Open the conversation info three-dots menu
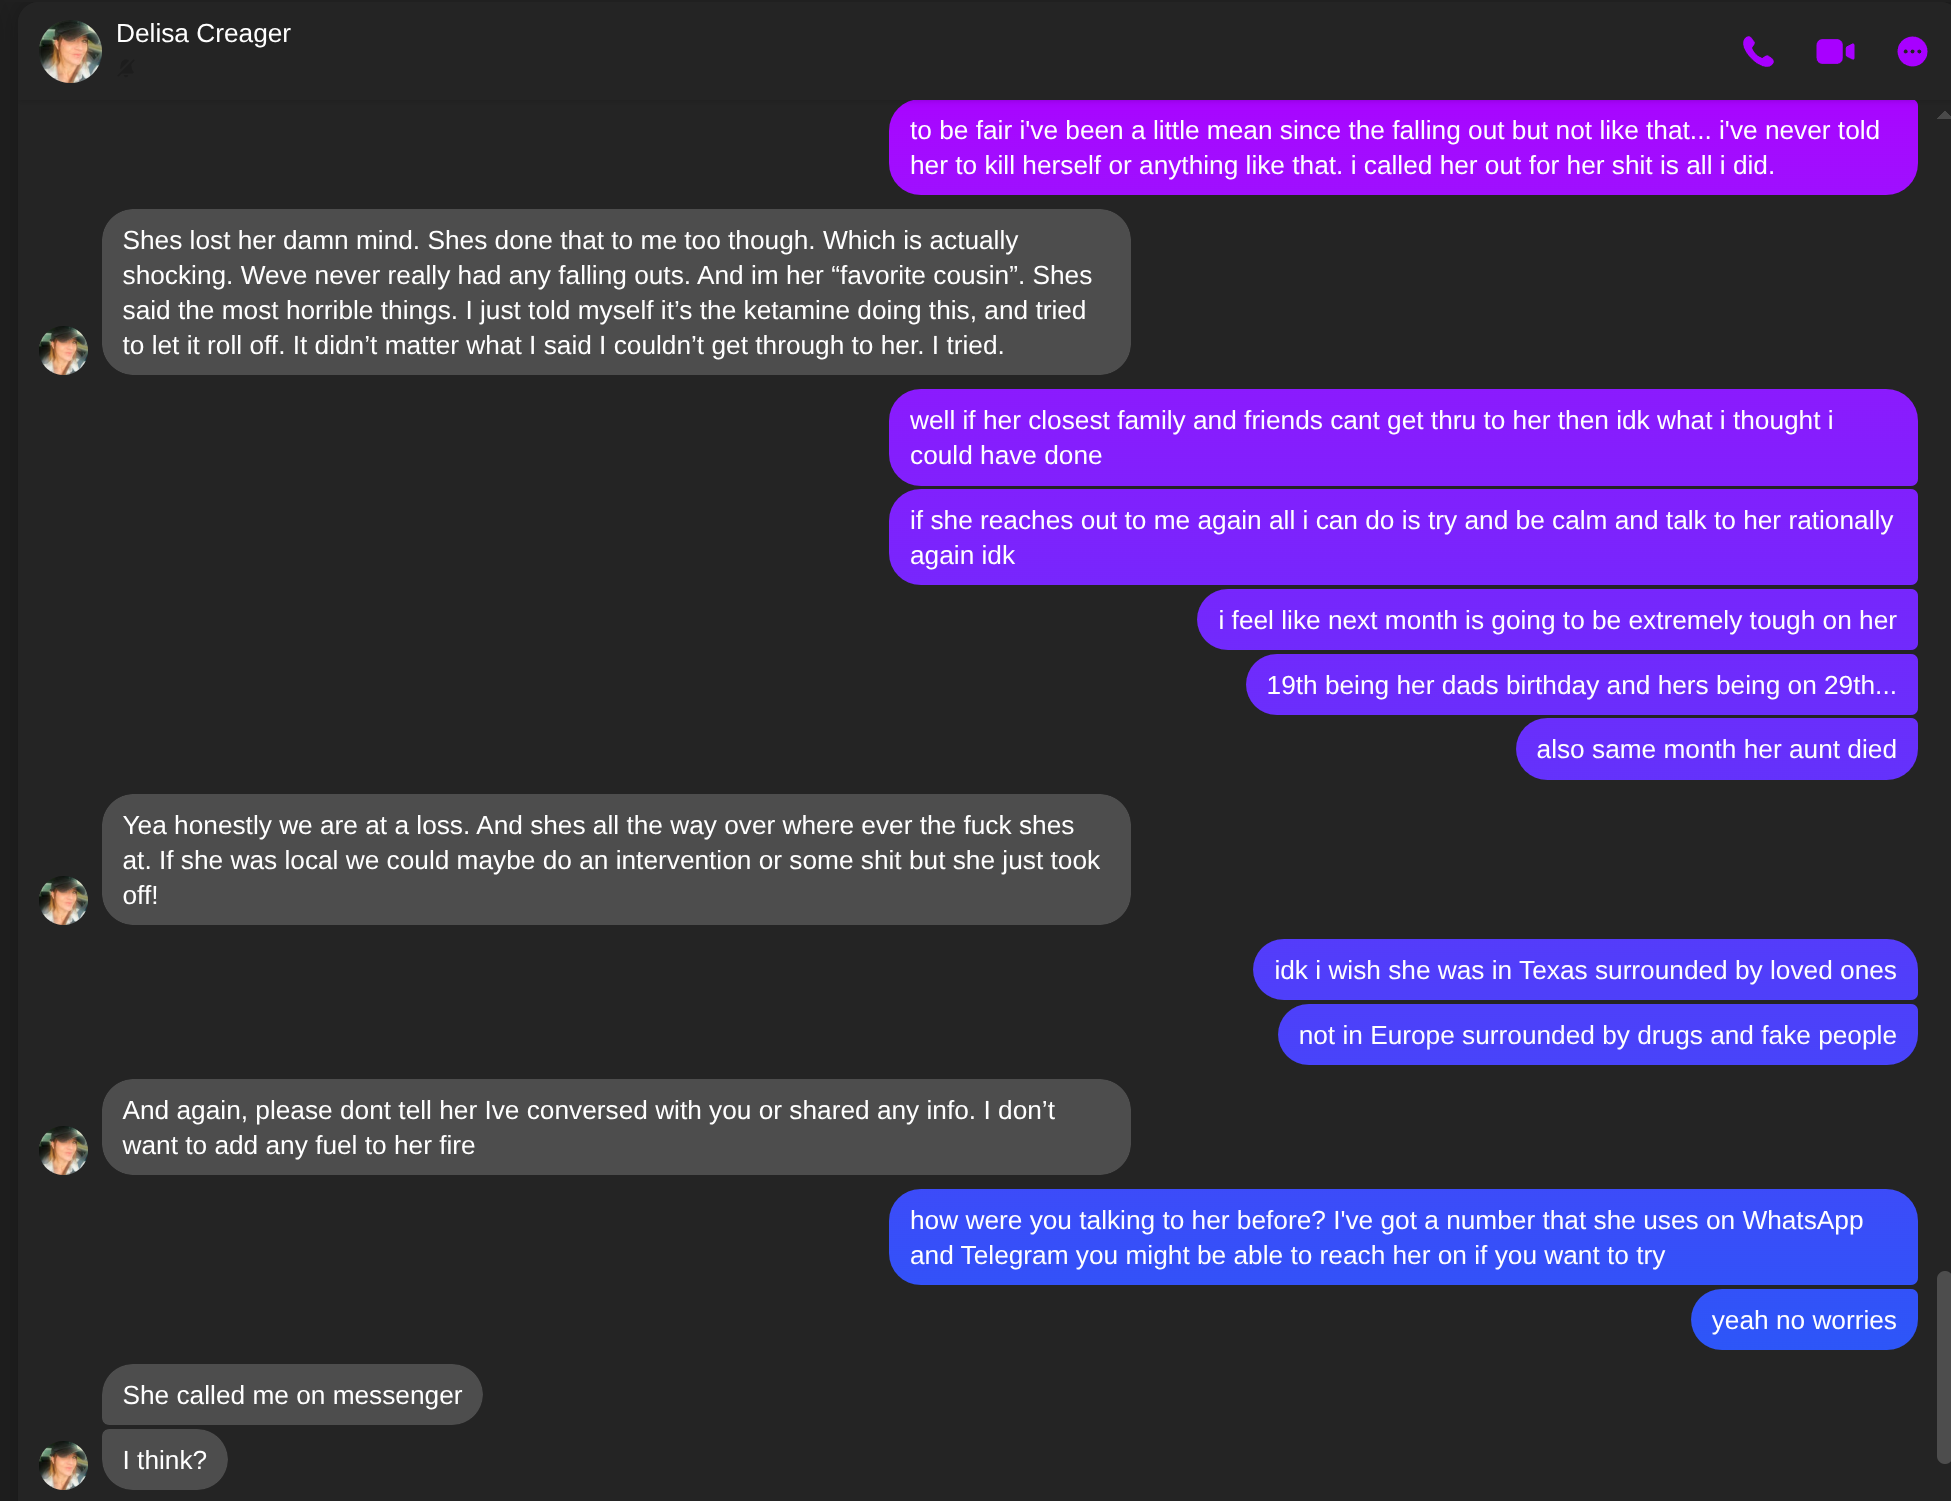 click(1911, 51)
